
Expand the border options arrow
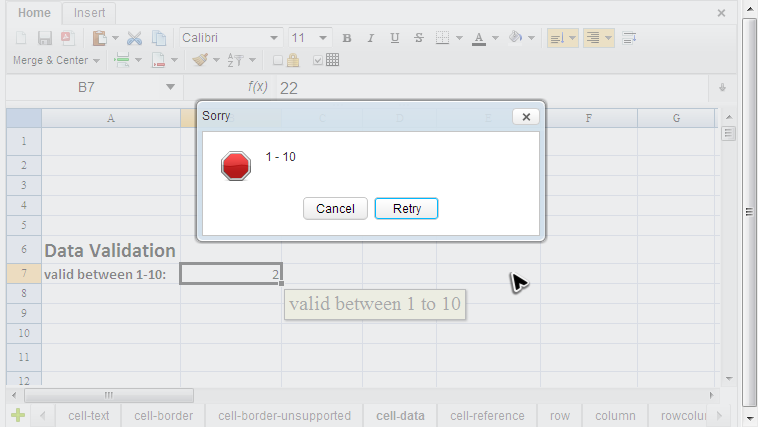pyautogui.click(x=459, y=38)
